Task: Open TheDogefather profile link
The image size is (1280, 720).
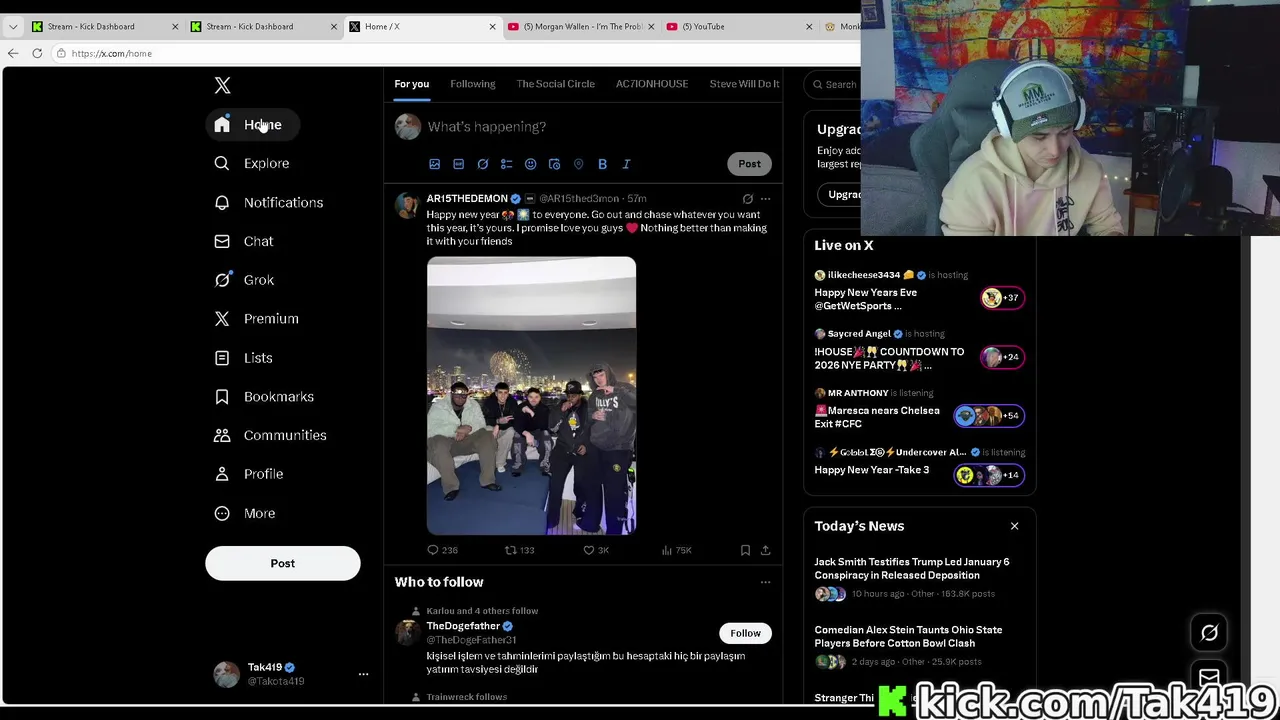Action: [463, 626]
